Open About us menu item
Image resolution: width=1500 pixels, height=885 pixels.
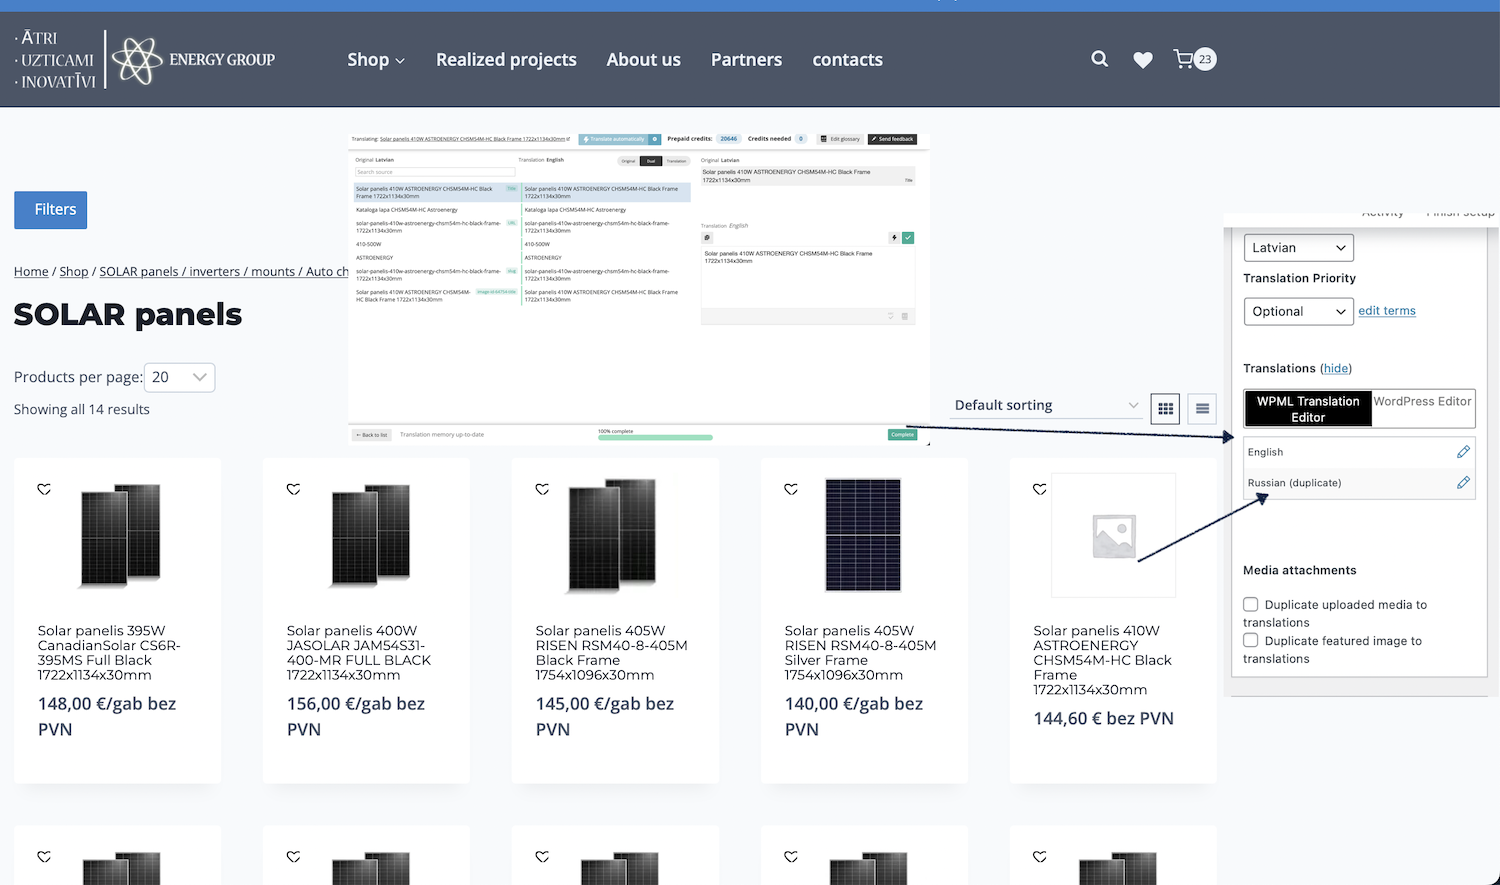pos(643,60)
